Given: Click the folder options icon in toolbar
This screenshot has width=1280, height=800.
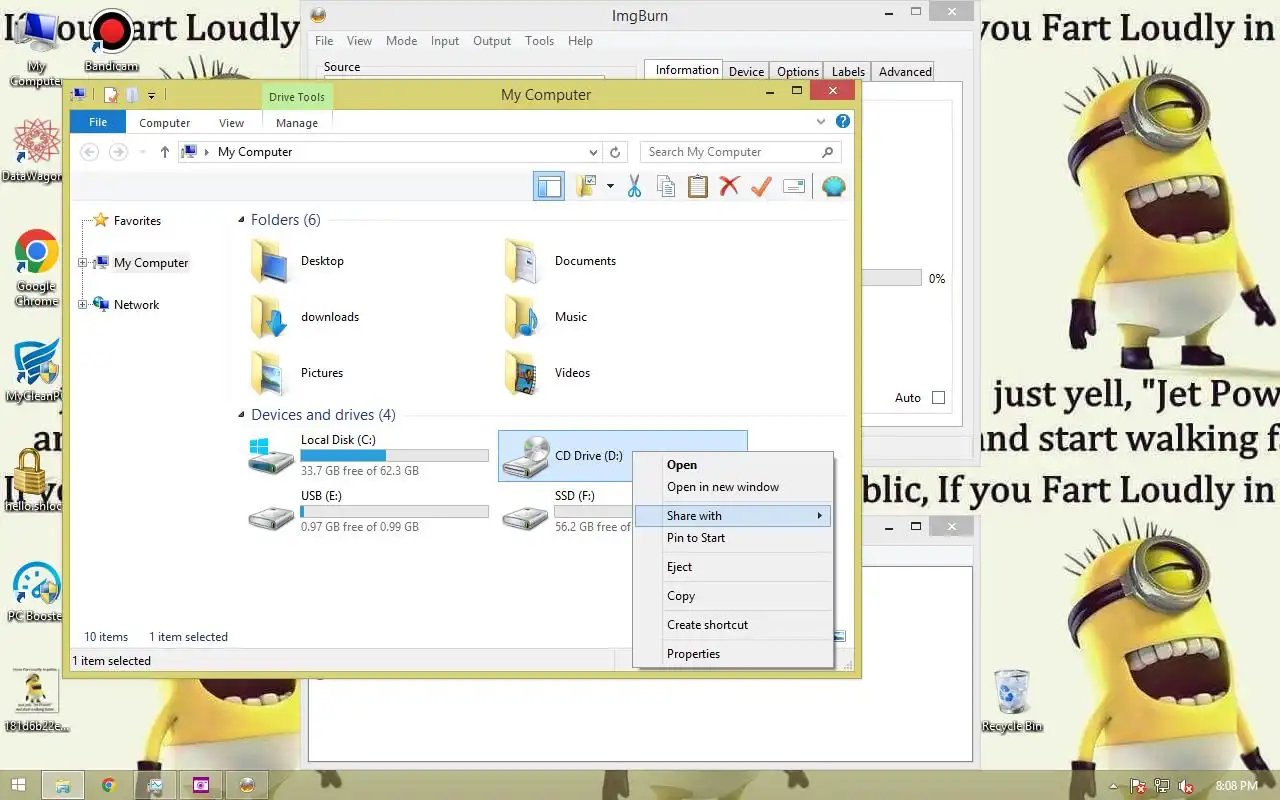Looking at the screenshot, I should tap(586, 186).
